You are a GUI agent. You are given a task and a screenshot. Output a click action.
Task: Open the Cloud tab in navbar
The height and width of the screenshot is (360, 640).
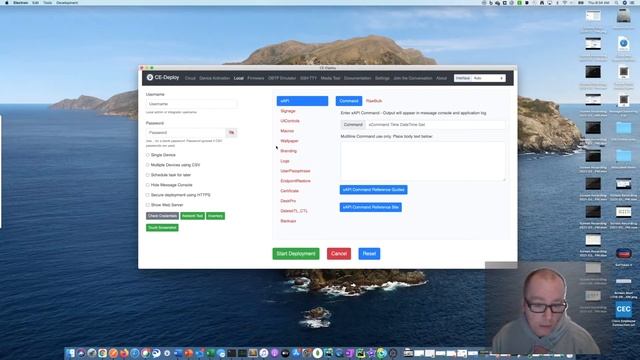(x=190, y=78)
